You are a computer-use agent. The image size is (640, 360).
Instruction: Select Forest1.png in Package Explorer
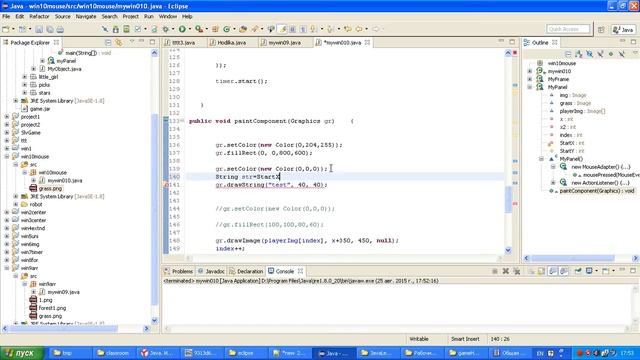click(x=52, y=308)
